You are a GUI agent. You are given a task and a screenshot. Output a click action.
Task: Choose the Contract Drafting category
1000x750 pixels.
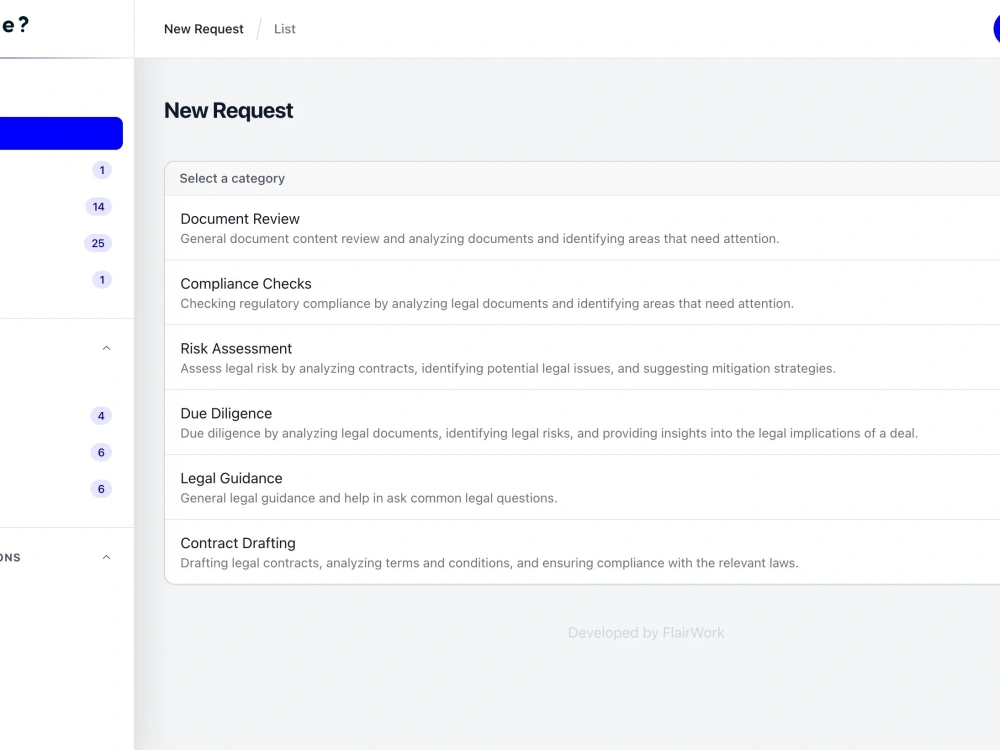[582, 552]
